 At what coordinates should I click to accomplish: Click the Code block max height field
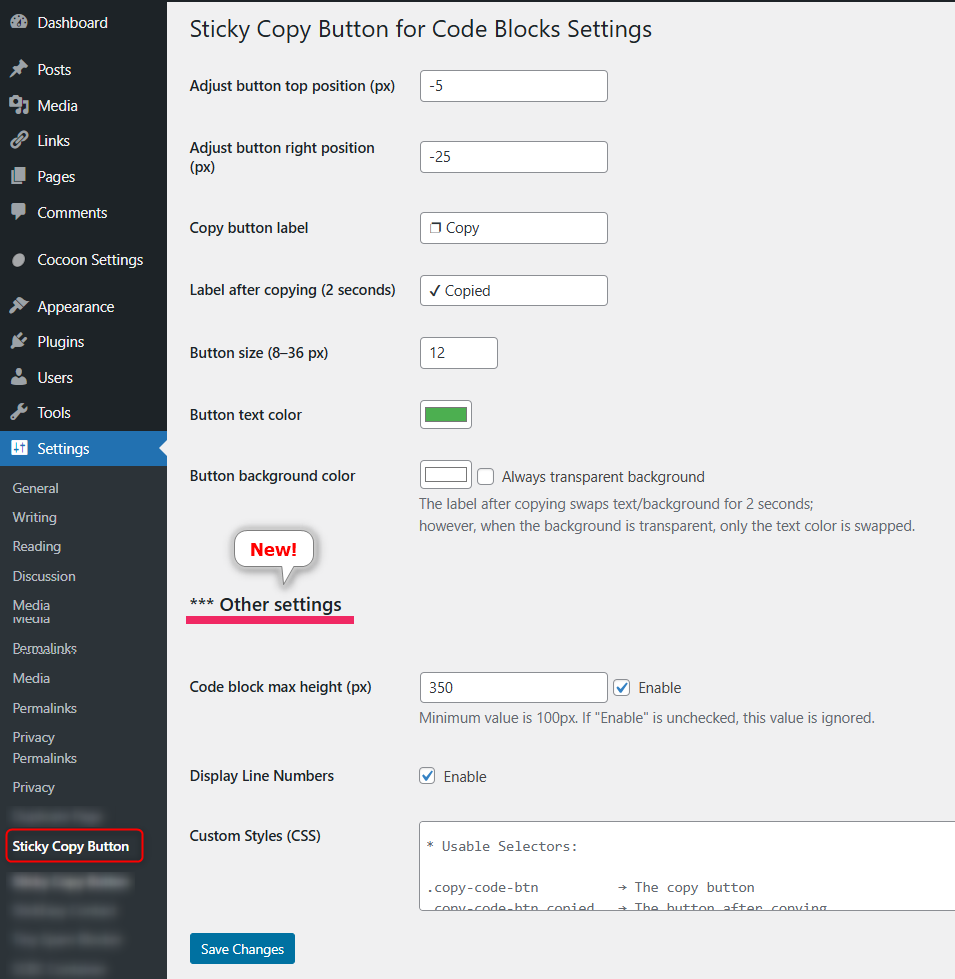pyautogui.click(x=514, y=687)
